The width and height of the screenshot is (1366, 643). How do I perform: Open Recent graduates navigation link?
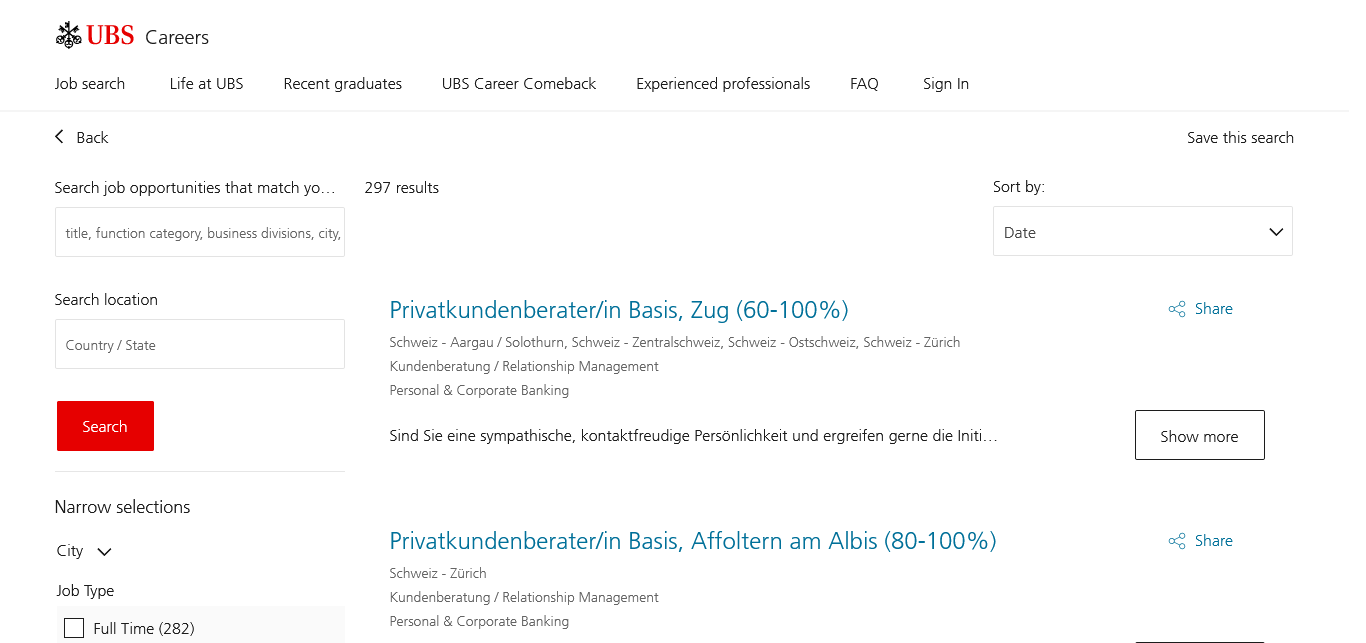[342, 84]
